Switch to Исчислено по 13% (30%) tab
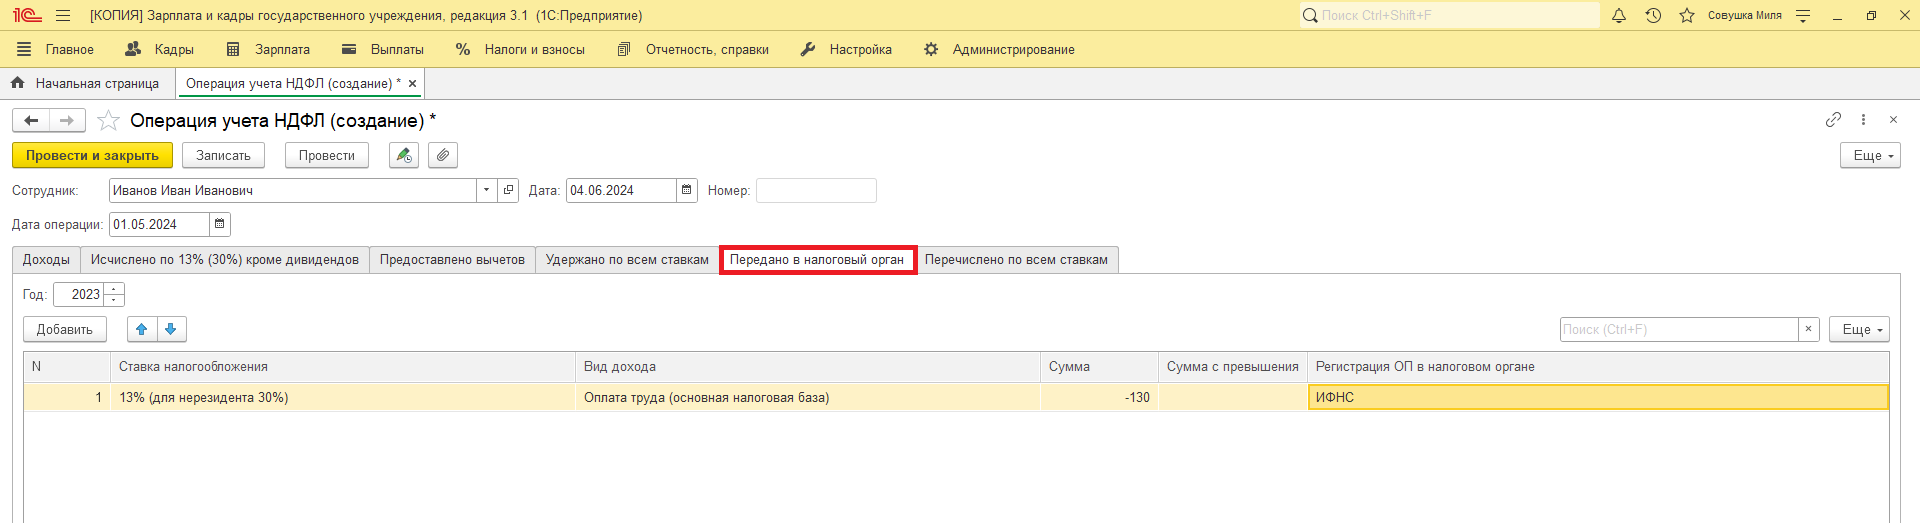Image resolution: width=1920 pixels, height=523 pixels. [x=225, y=260]
